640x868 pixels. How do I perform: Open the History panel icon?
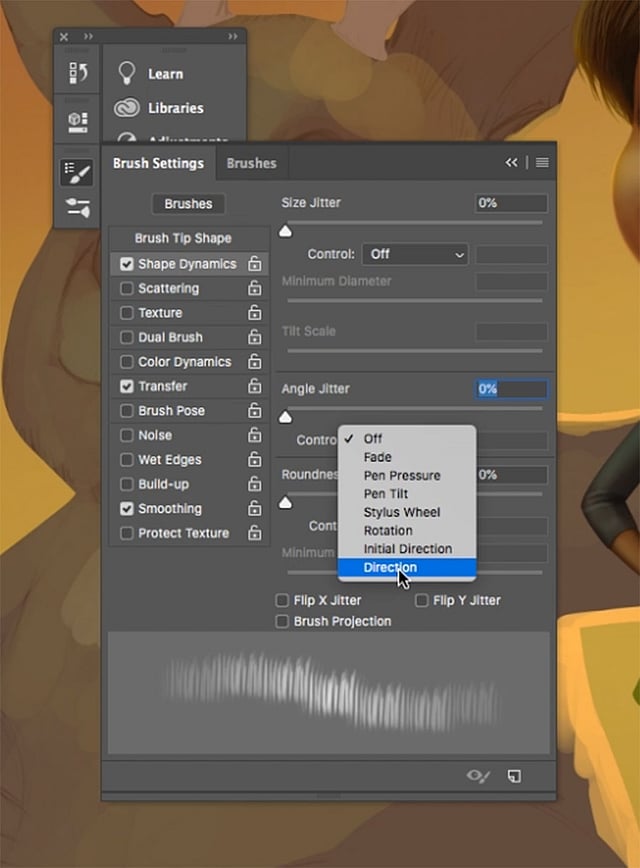[78, 73]
